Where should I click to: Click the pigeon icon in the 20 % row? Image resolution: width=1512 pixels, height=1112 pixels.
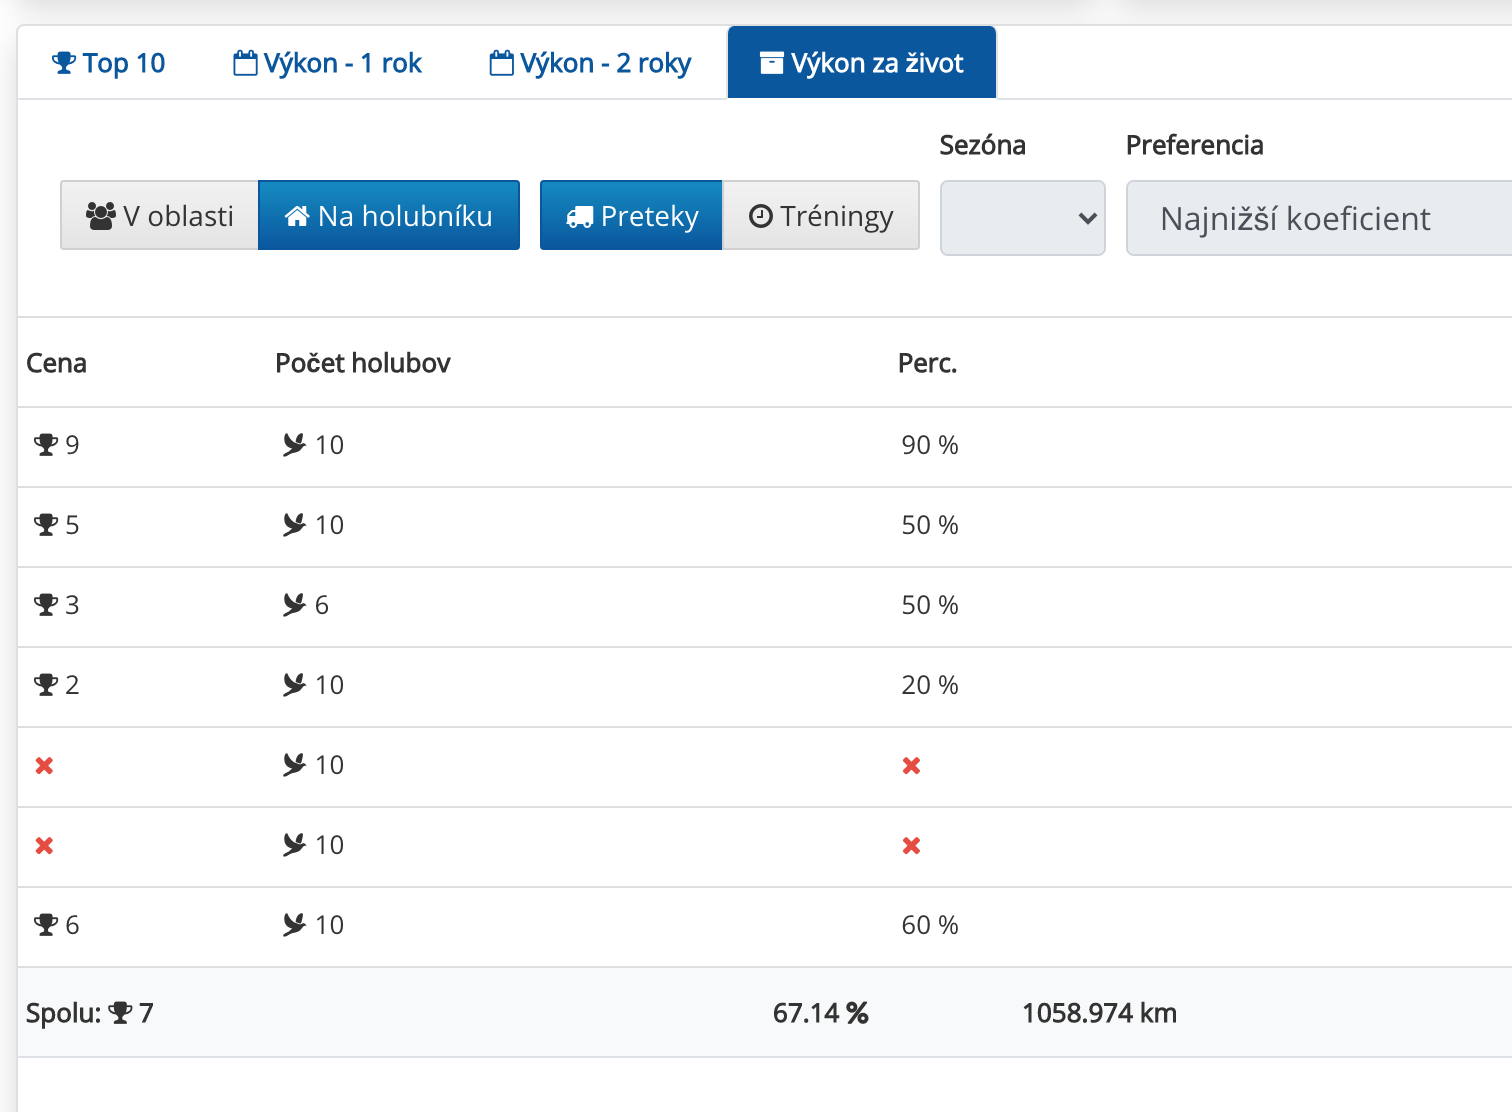pyautogui.click(x=294, y=684)
